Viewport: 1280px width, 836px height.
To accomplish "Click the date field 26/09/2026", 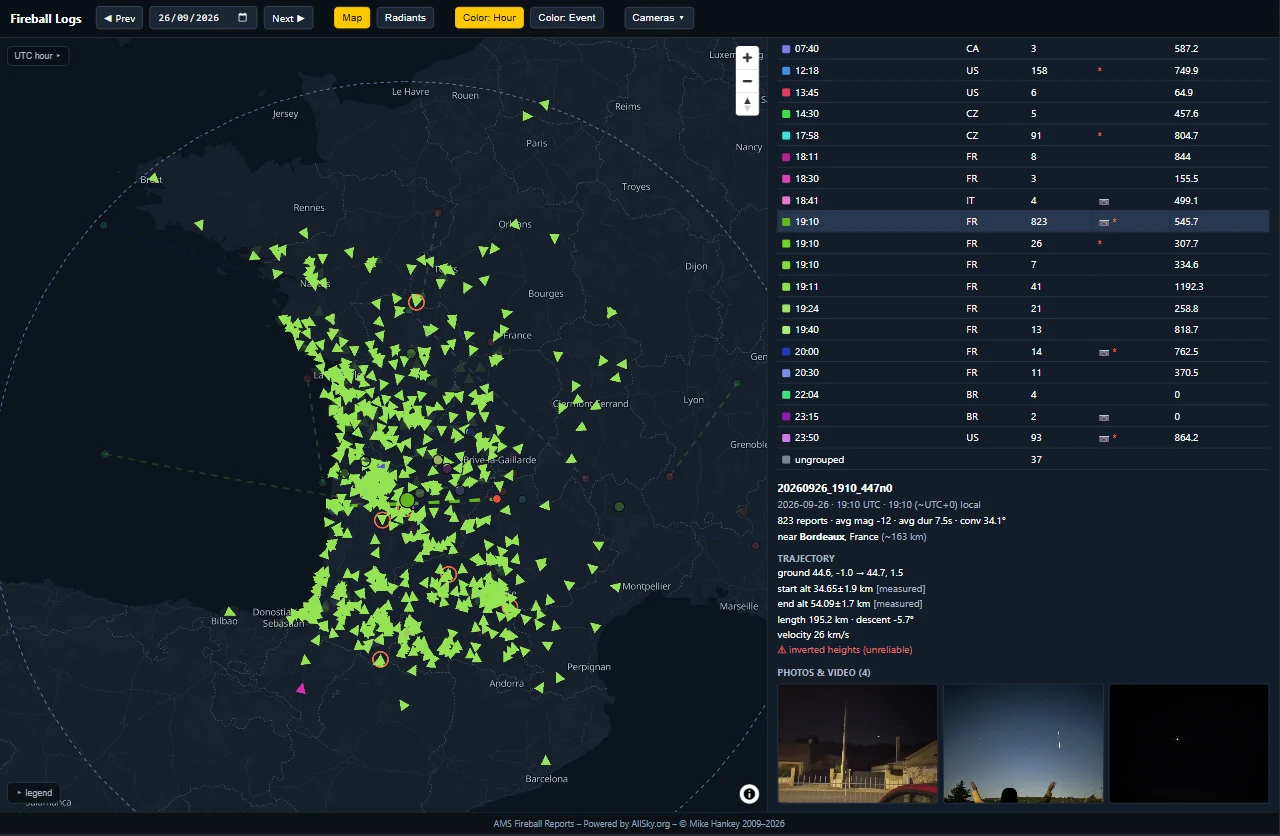I will pyautogui.click(x=203, y=18).
